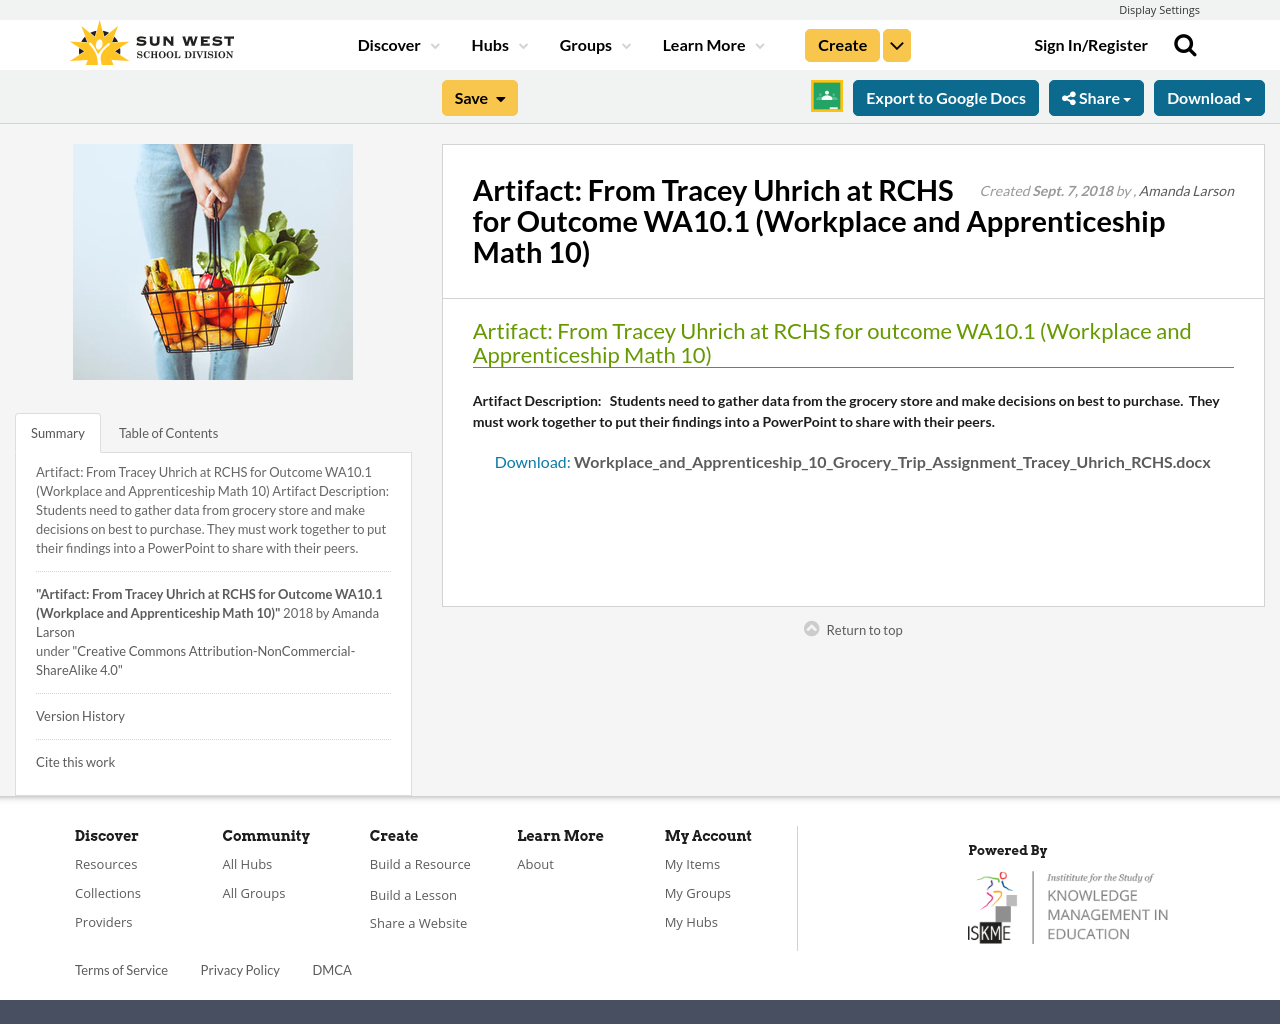The image size is (1280, 1024).
Task: Click the grocery basket thumbnail image
Action: 213,262
